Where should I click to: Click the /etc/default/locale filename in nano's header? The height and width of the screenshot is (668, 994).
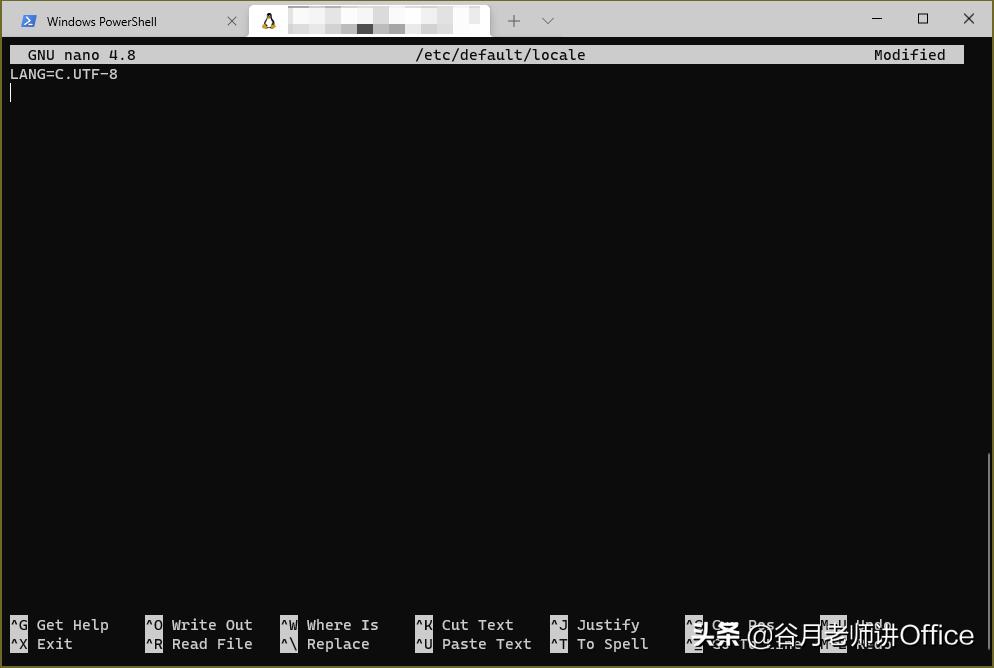click(500, 55)
